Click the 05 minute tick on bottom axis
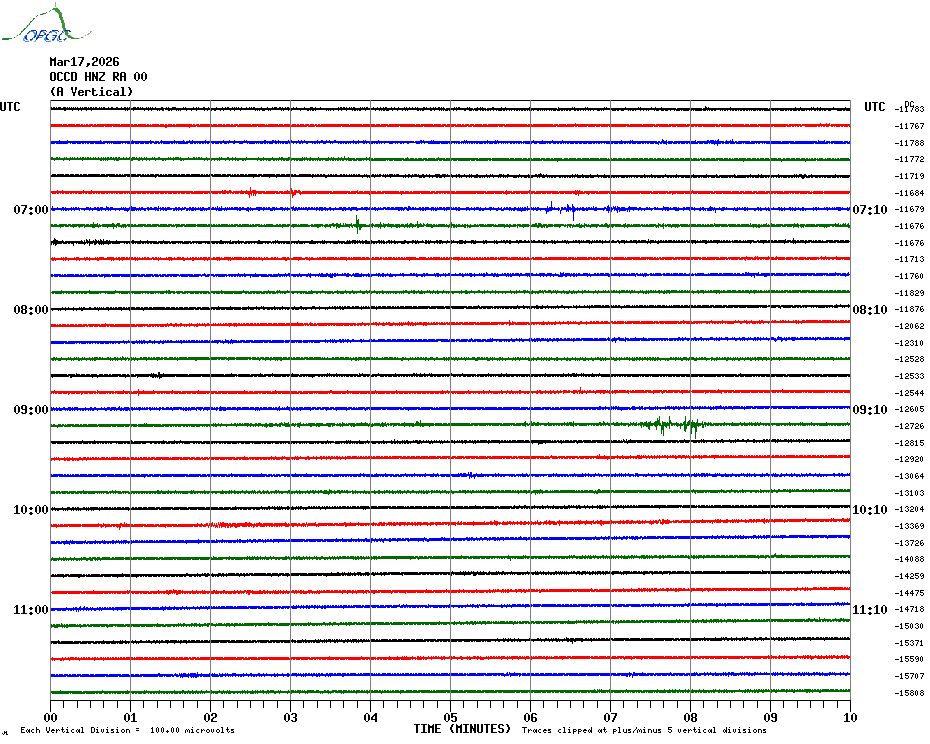The width and height of the screenshot is (930, 744). coord(450,717)
